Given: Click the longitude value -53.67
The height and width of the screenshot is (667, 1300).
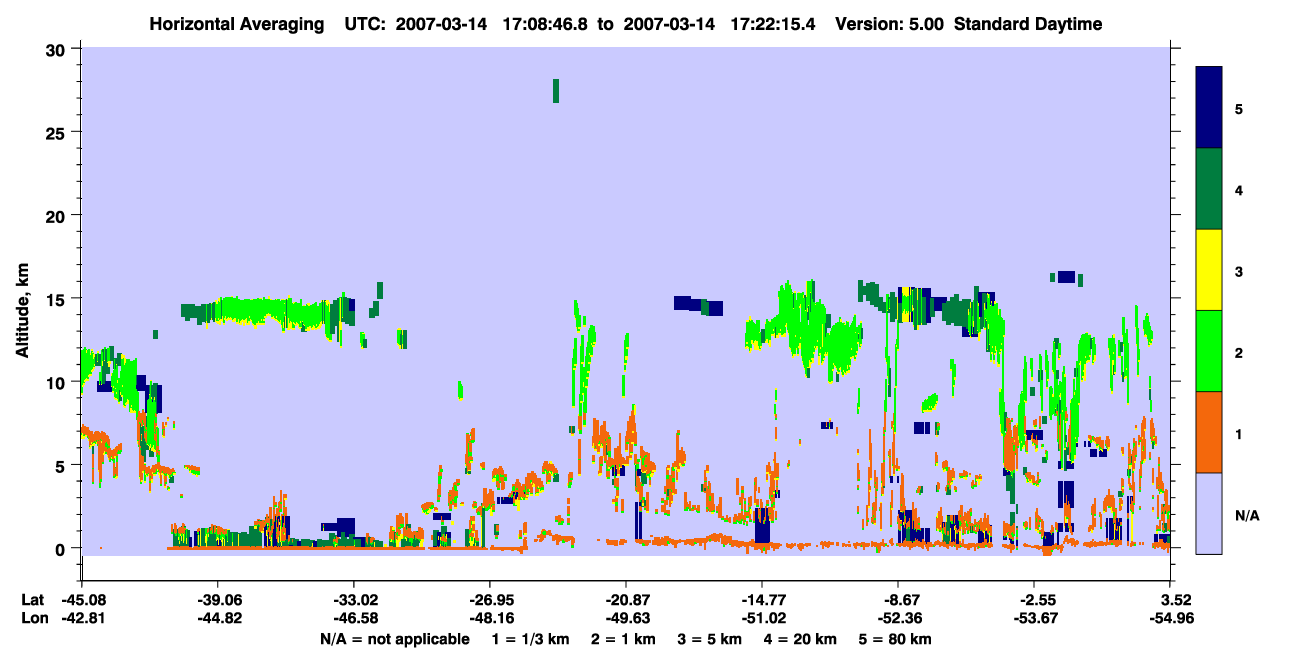Looking at the screenshot, I should pos(1034,619).
